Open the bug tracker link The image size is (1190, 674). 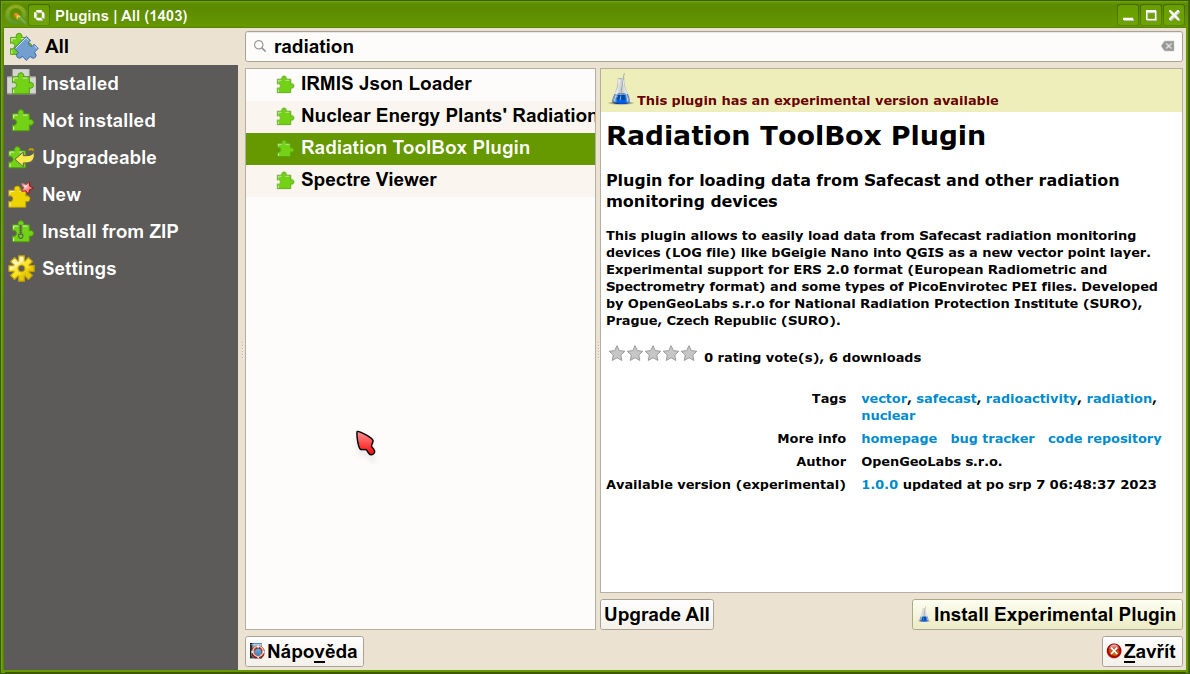click(x=993, y=439)
